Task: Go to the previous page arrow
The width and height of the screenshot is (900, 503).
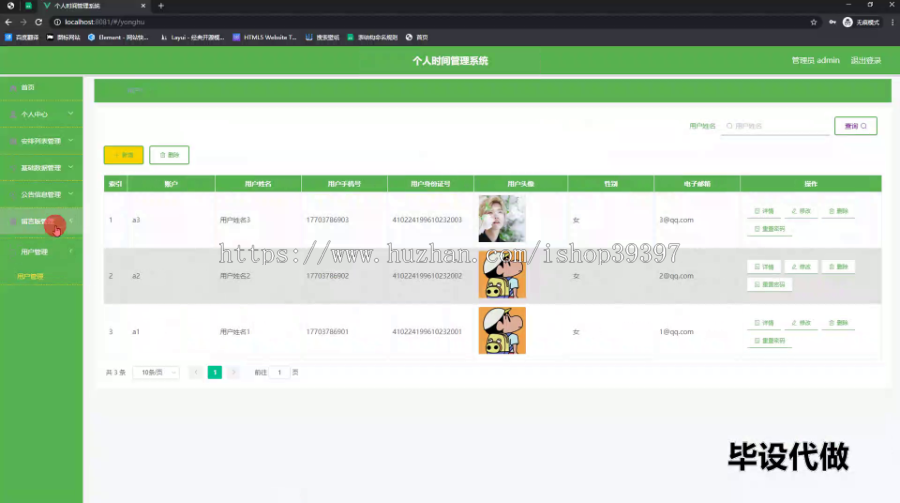Action: pyautogui.click(x=196, y=373)
